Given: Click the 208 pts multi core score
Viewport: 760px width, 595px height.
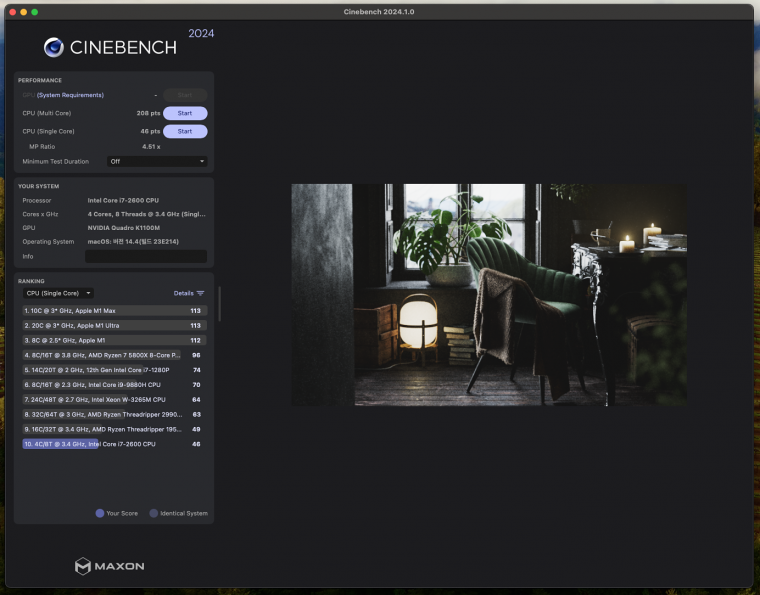Looking at the screenshot, I should pyautogui.click(x=148, y=113).
